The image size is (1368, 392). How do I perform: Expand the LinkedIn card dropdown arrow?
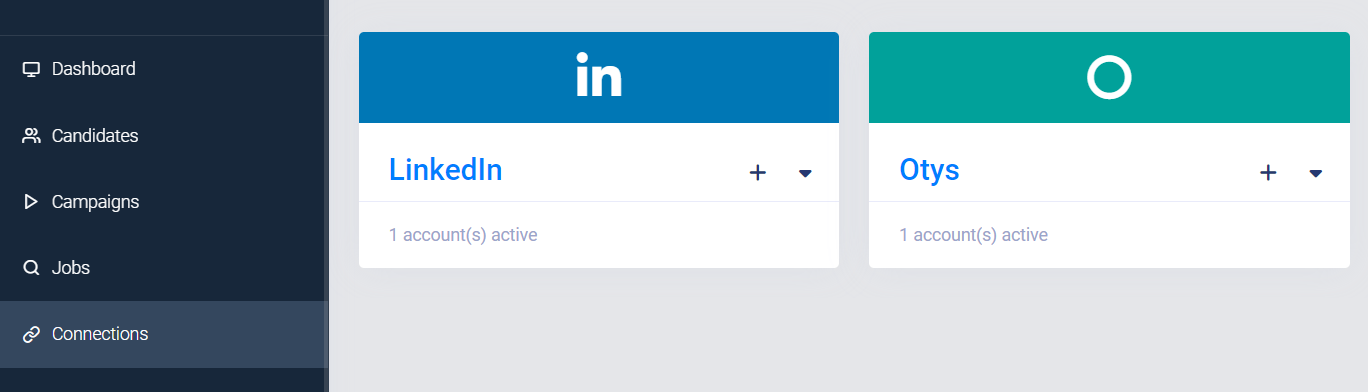pos(805,174)
